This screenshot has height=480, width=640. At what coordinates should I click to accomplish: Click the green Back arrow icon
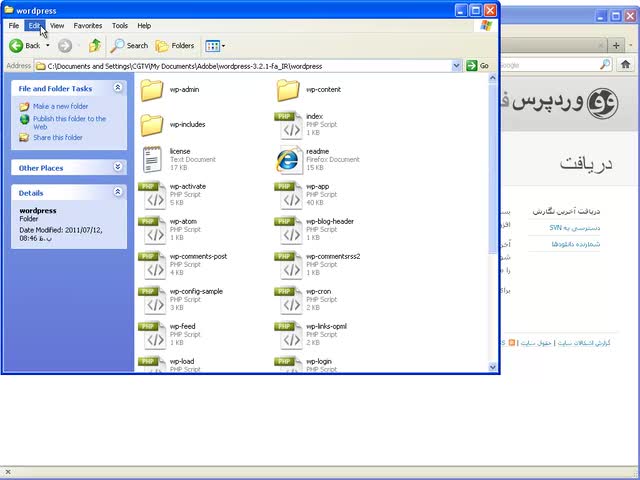(16, 46)
